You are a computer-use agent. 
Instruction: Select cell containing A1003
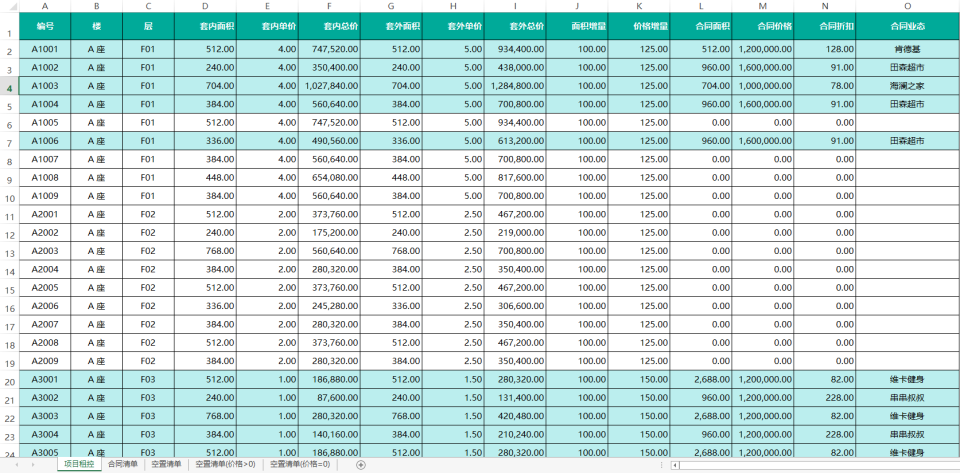tap(45, 86)
